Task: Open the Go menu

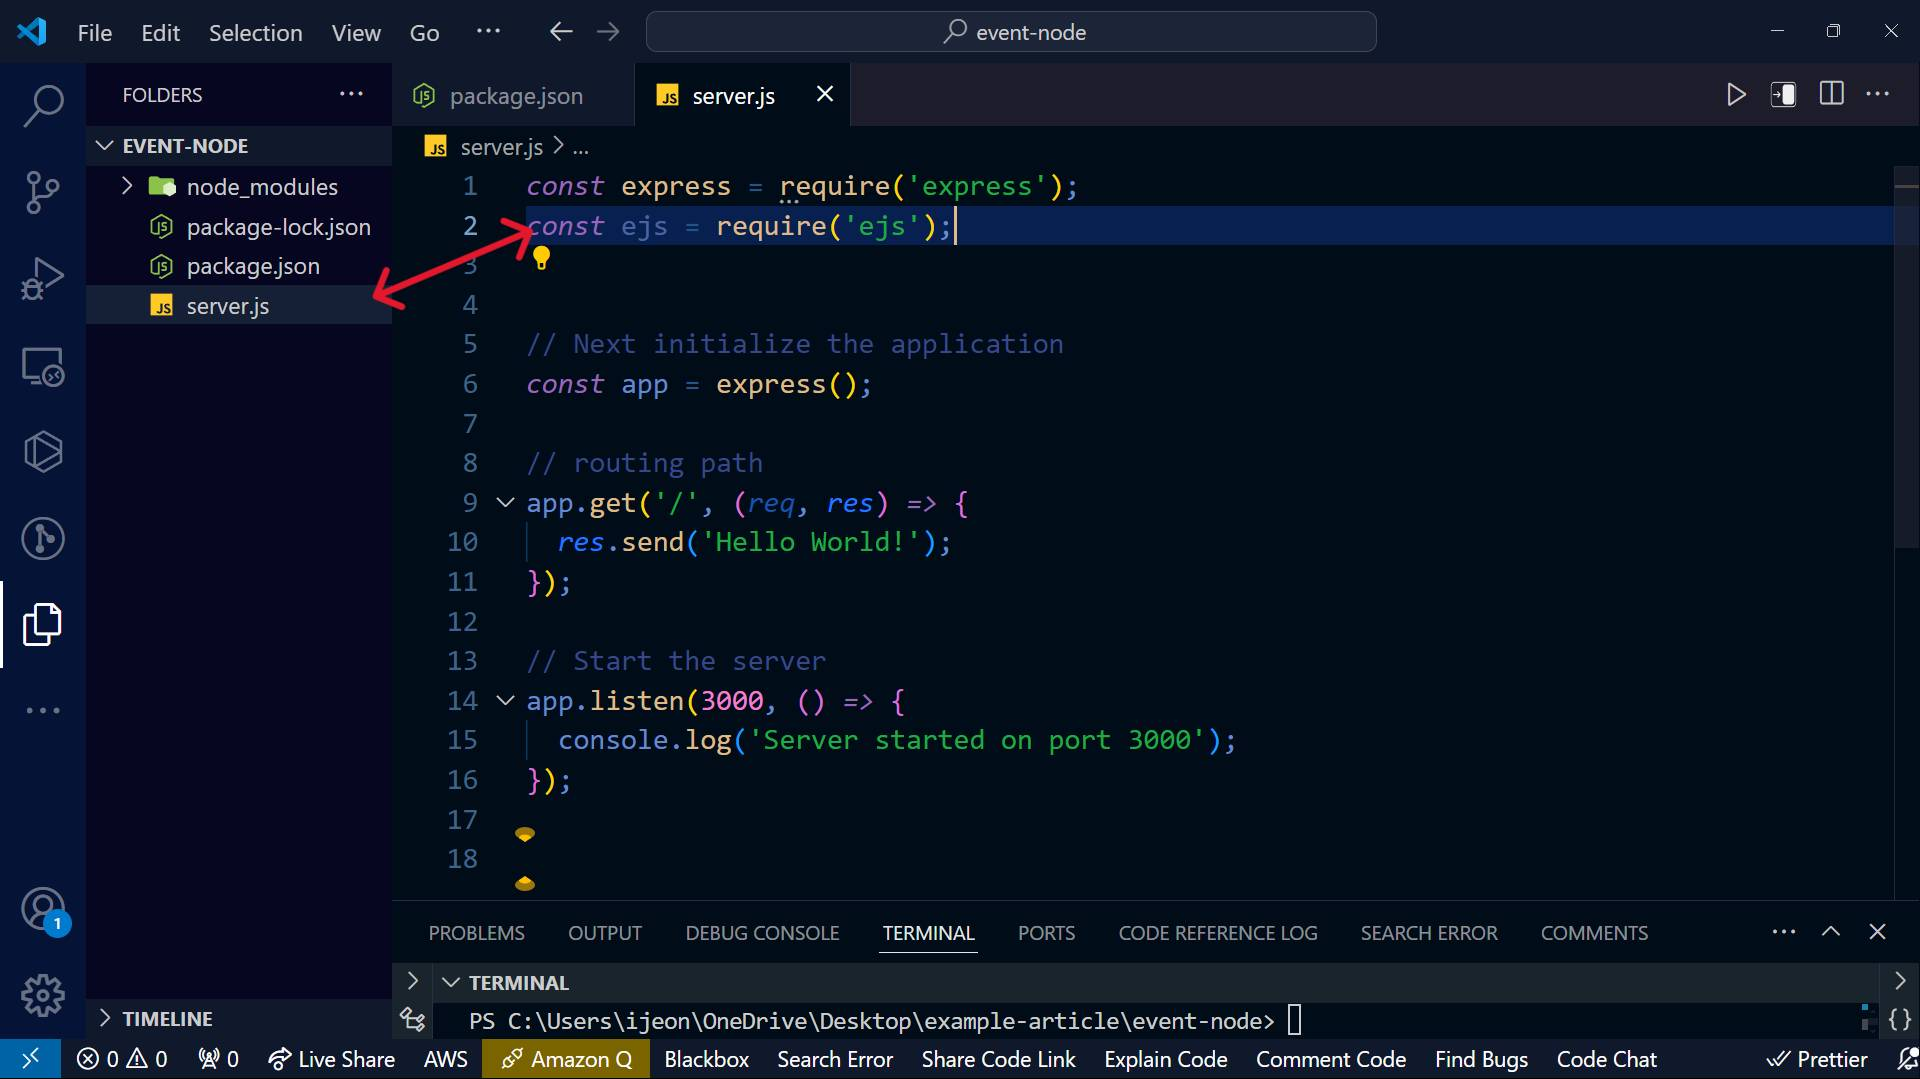Action: coord(424,32)
